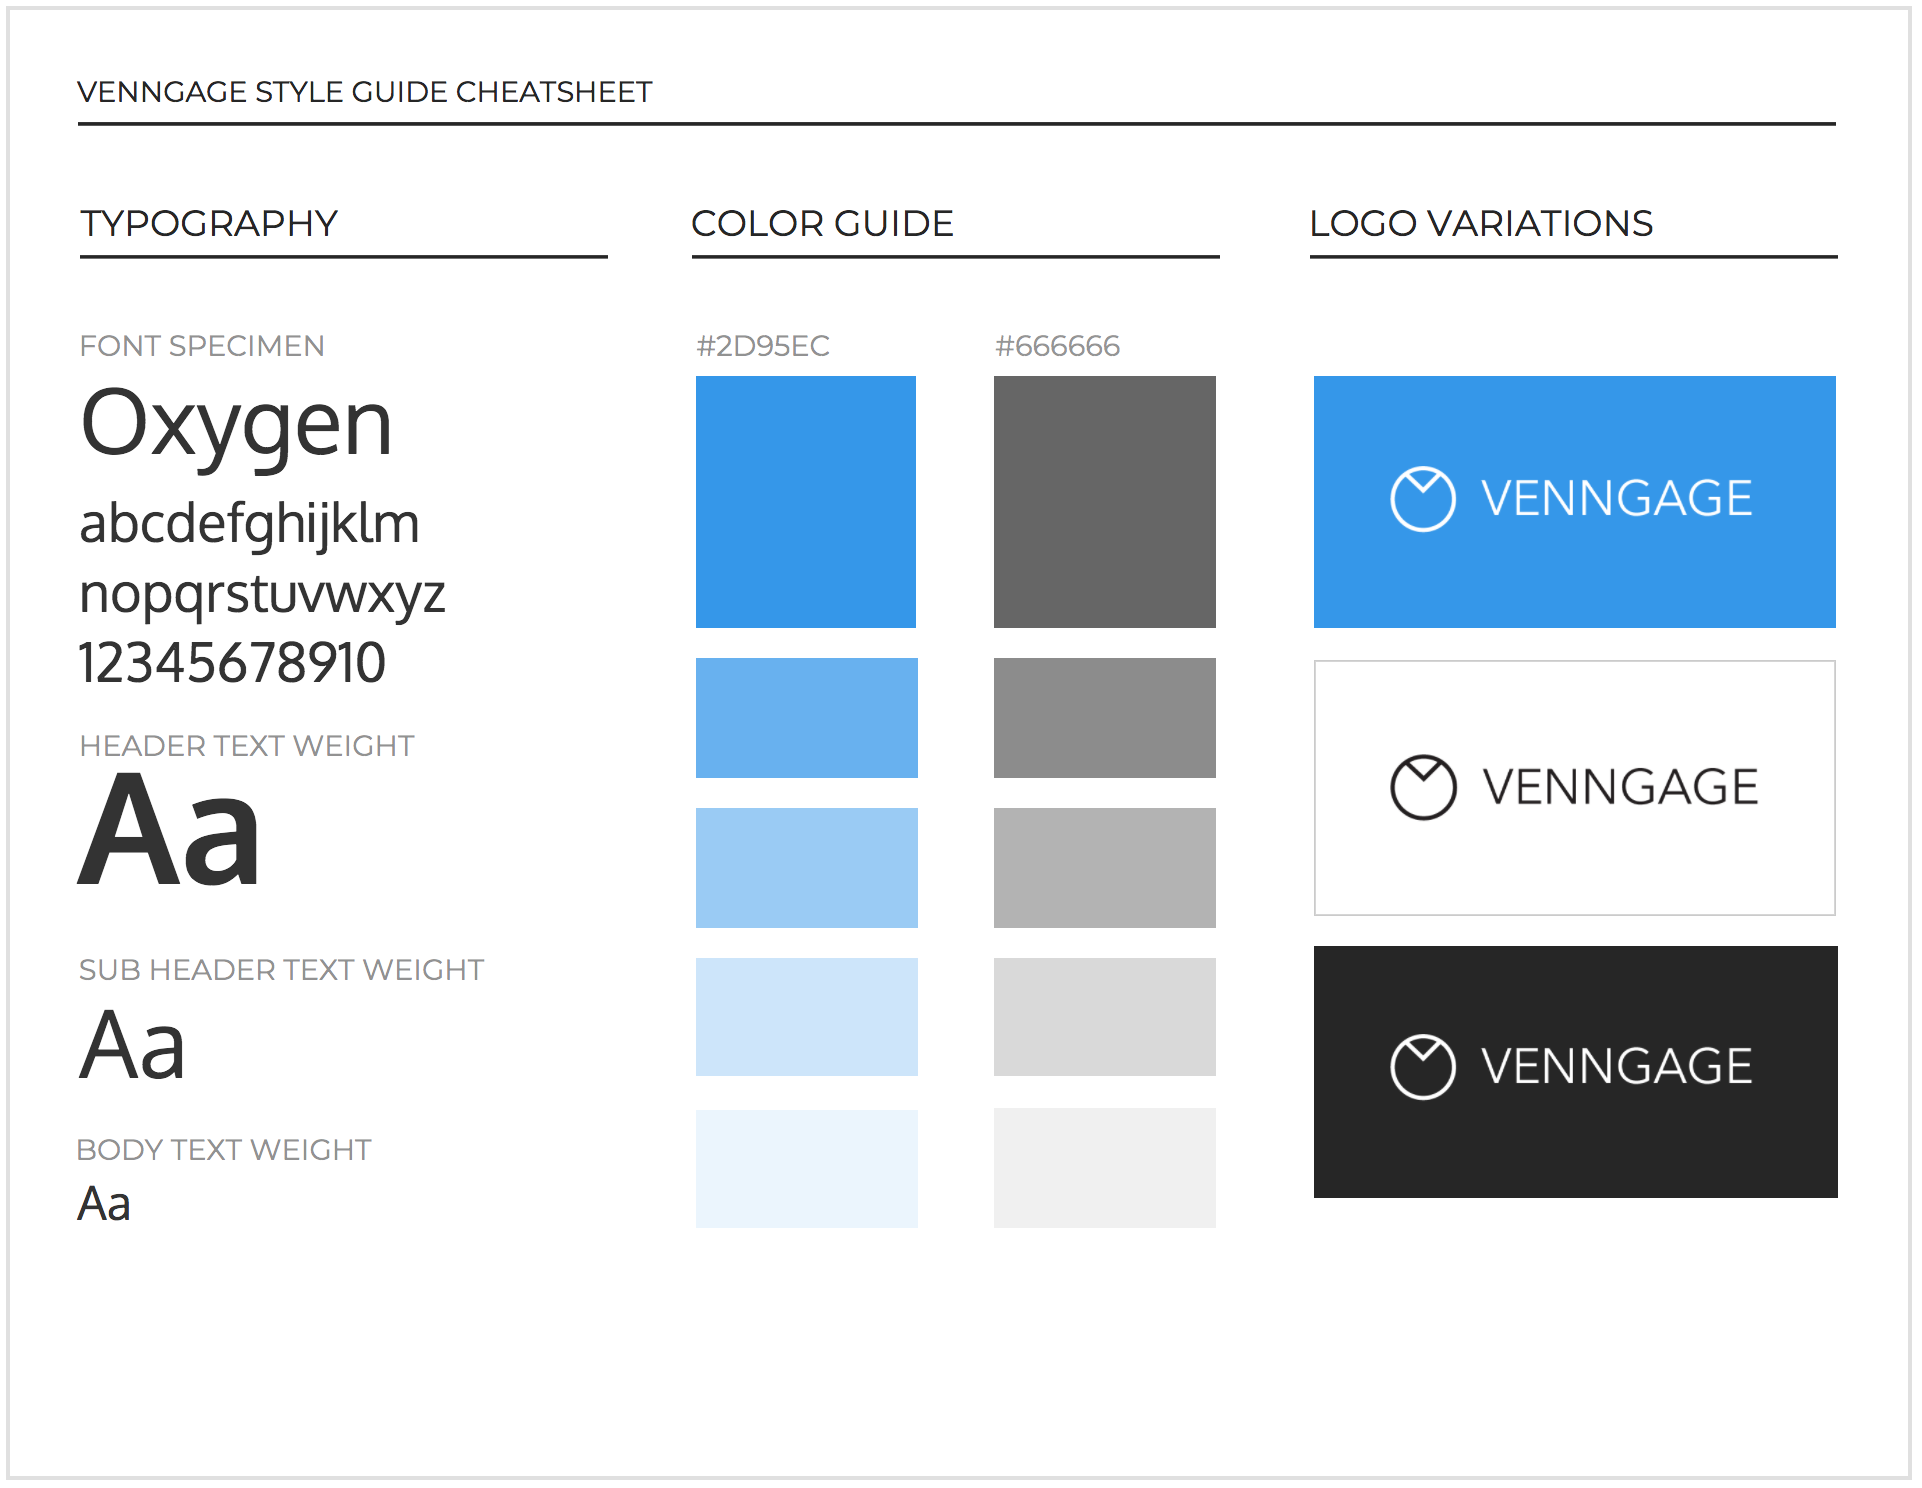Click the COLOR GUIDE section heading
Viewport: 1922px width, 1488px height.
point(822,223)
